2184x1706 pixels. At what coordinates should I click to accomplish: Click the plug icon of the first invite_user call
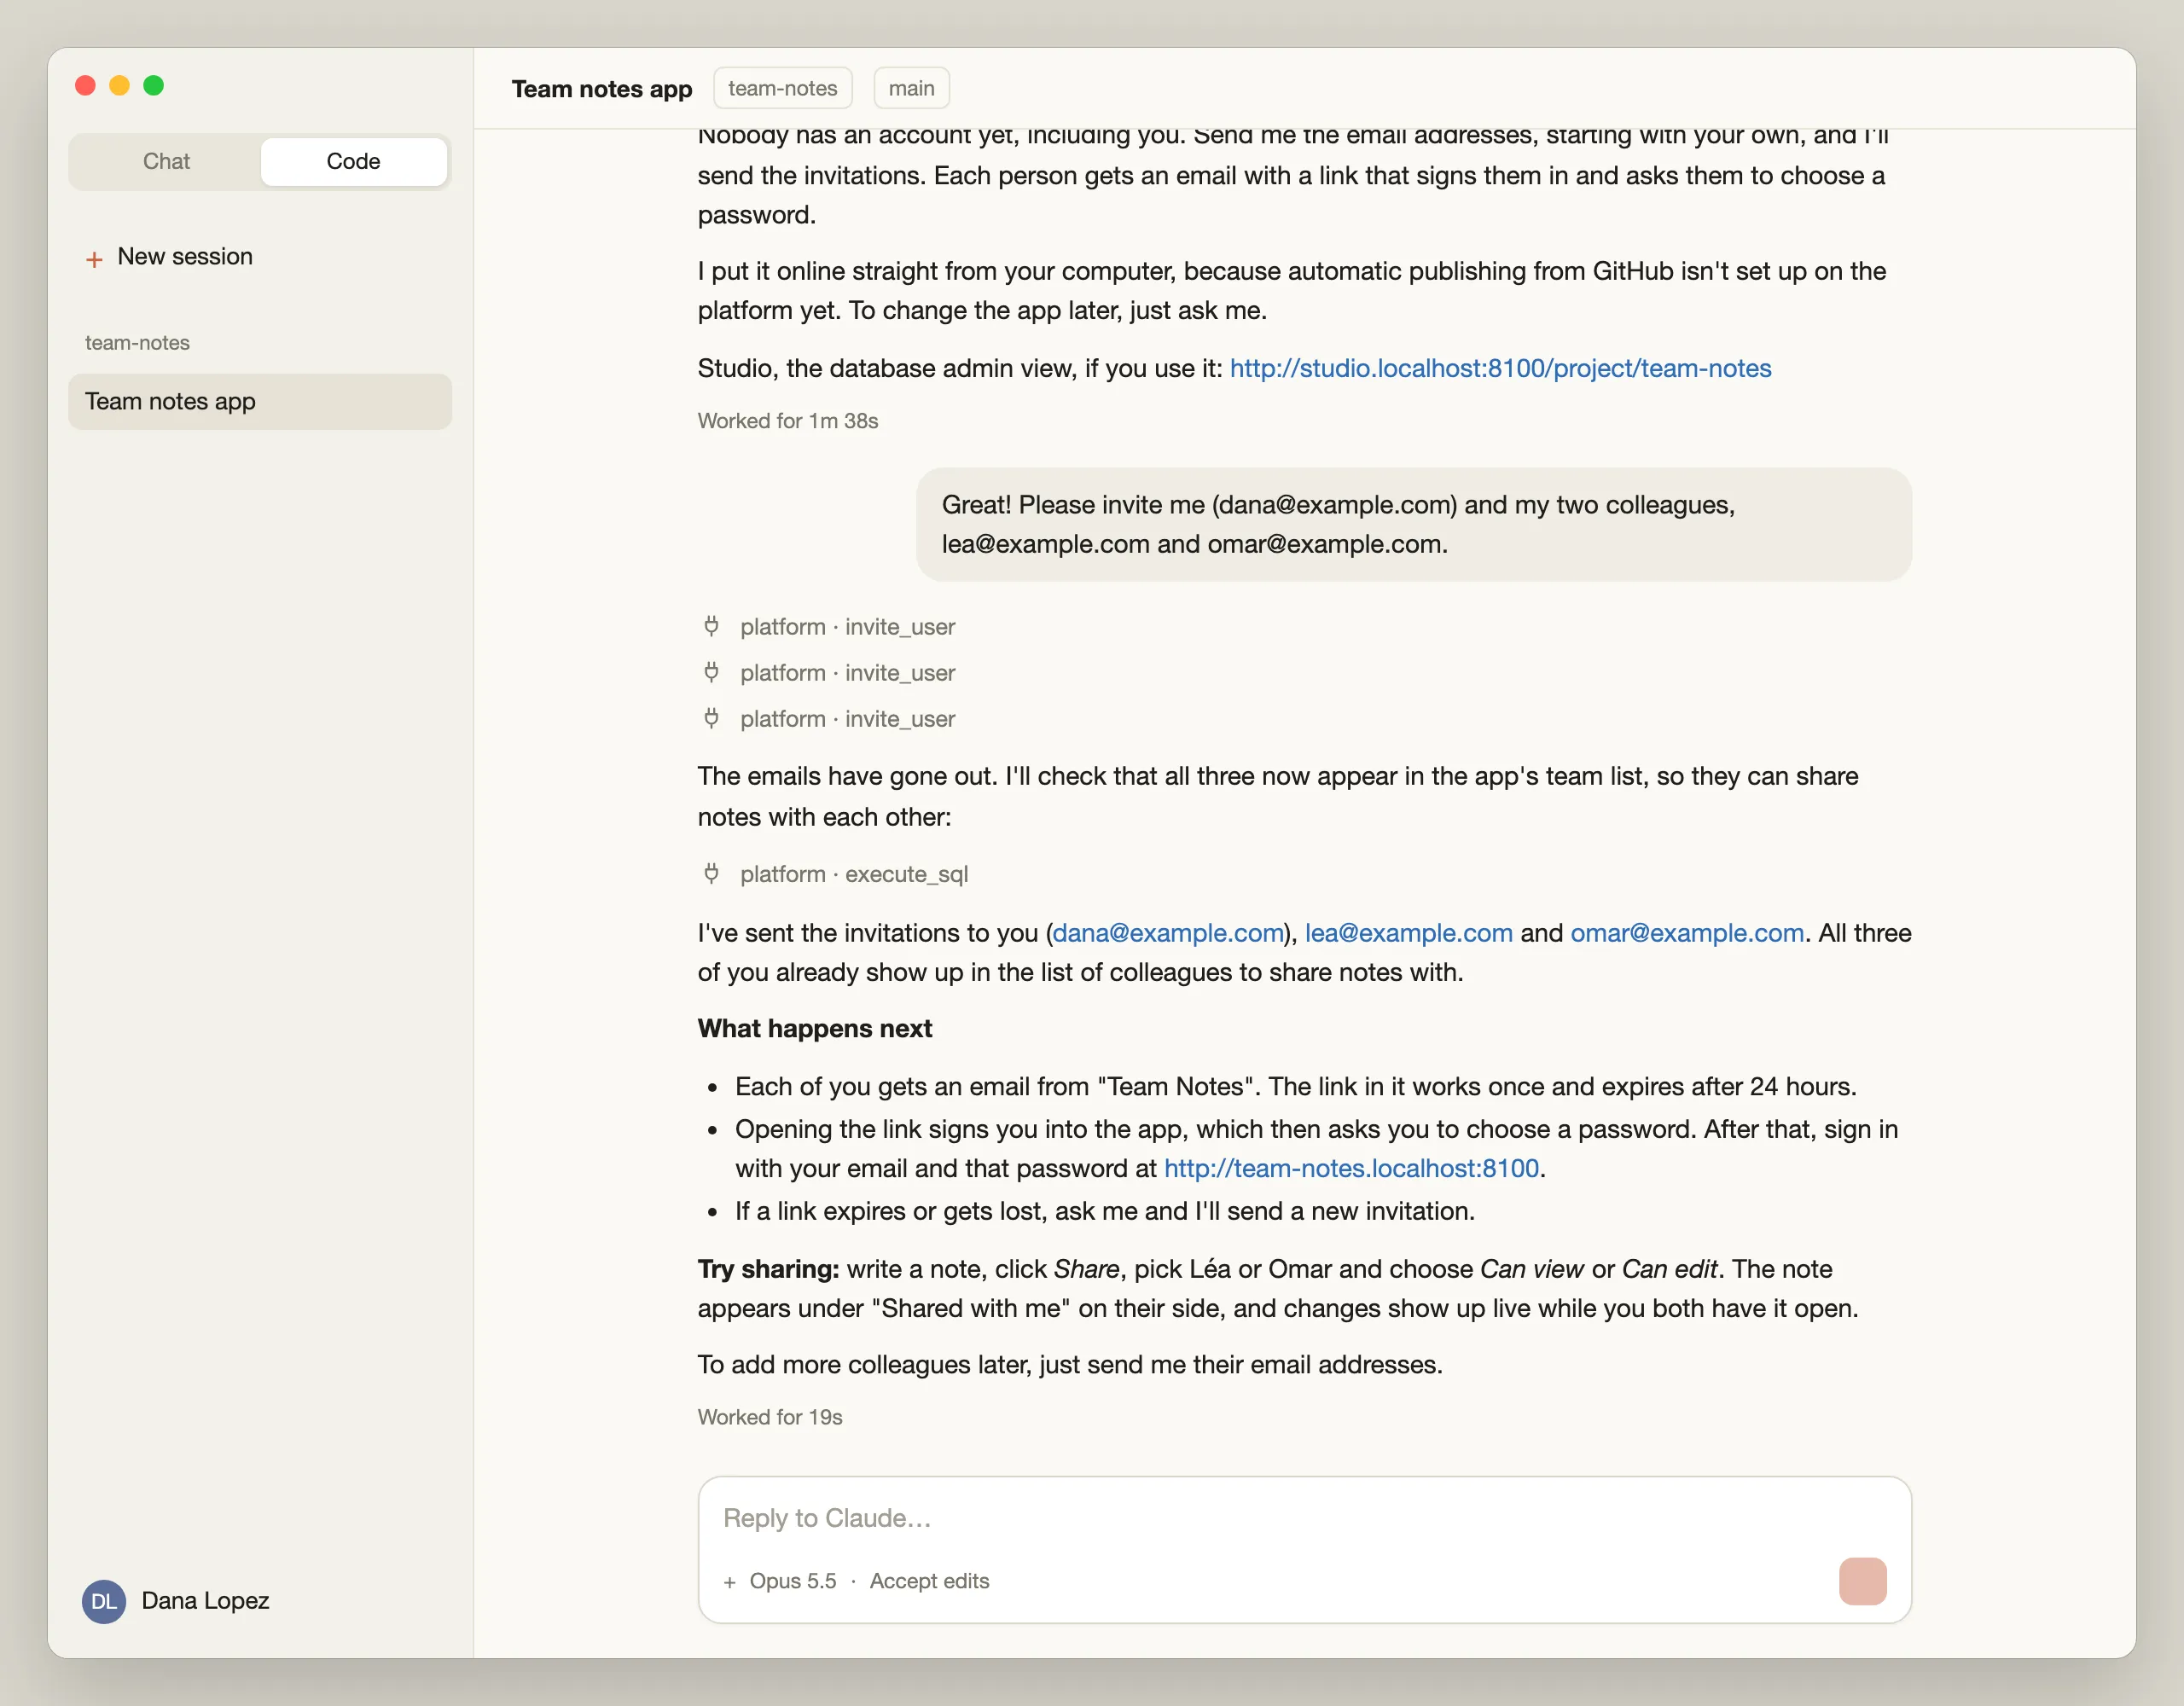(x=711, y=626)
